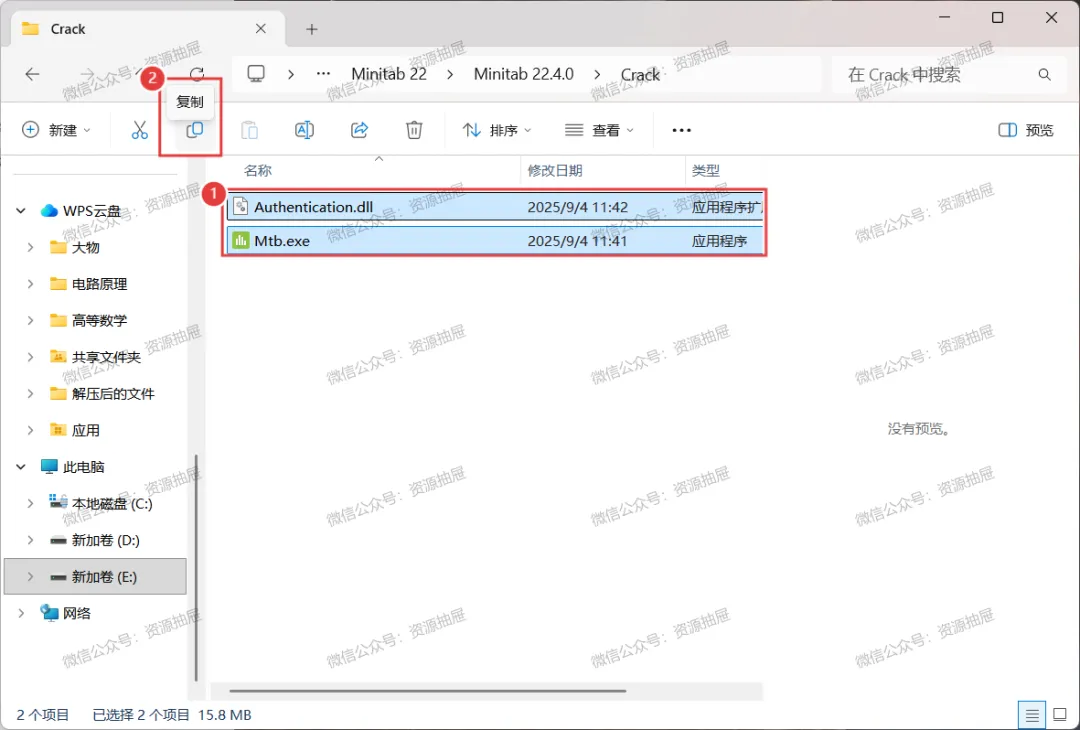The image size is (1080, 730).
Task: Refresh the folder view
Action: 197,74
